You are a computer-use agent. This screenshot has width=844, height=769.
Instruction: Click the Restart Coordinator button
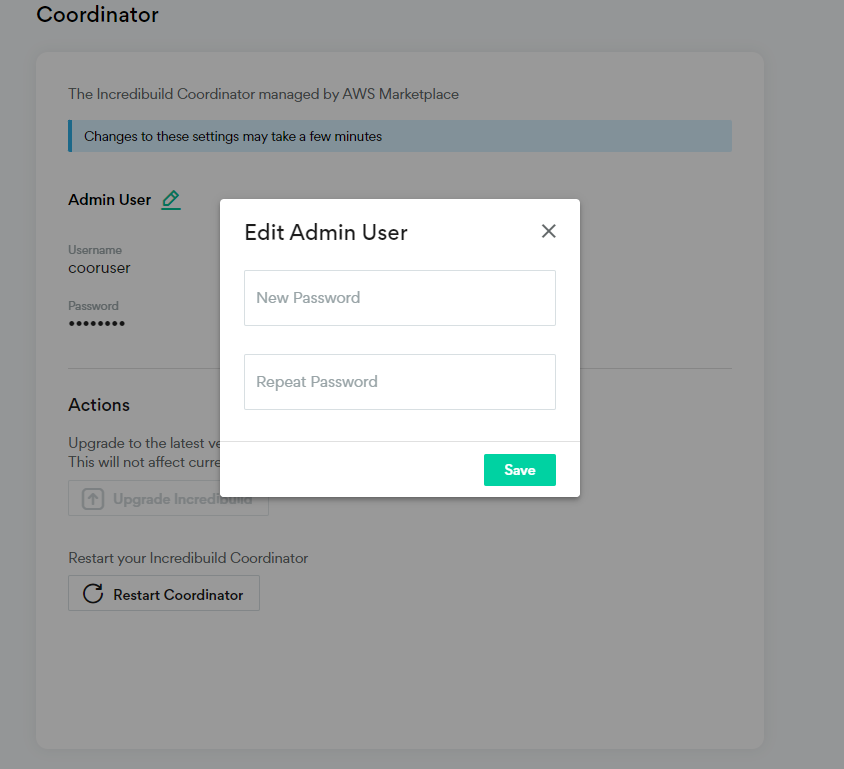coord(164,593)
